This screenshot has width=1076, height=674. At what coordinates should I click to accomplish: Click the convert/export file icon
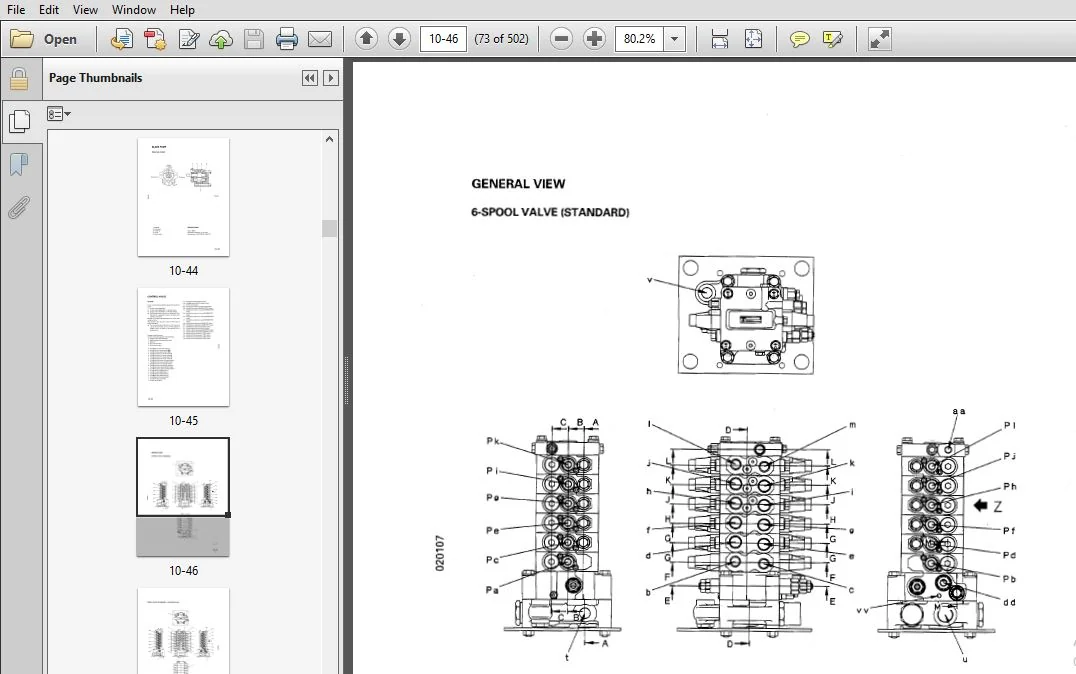click(x=121, y=39)
